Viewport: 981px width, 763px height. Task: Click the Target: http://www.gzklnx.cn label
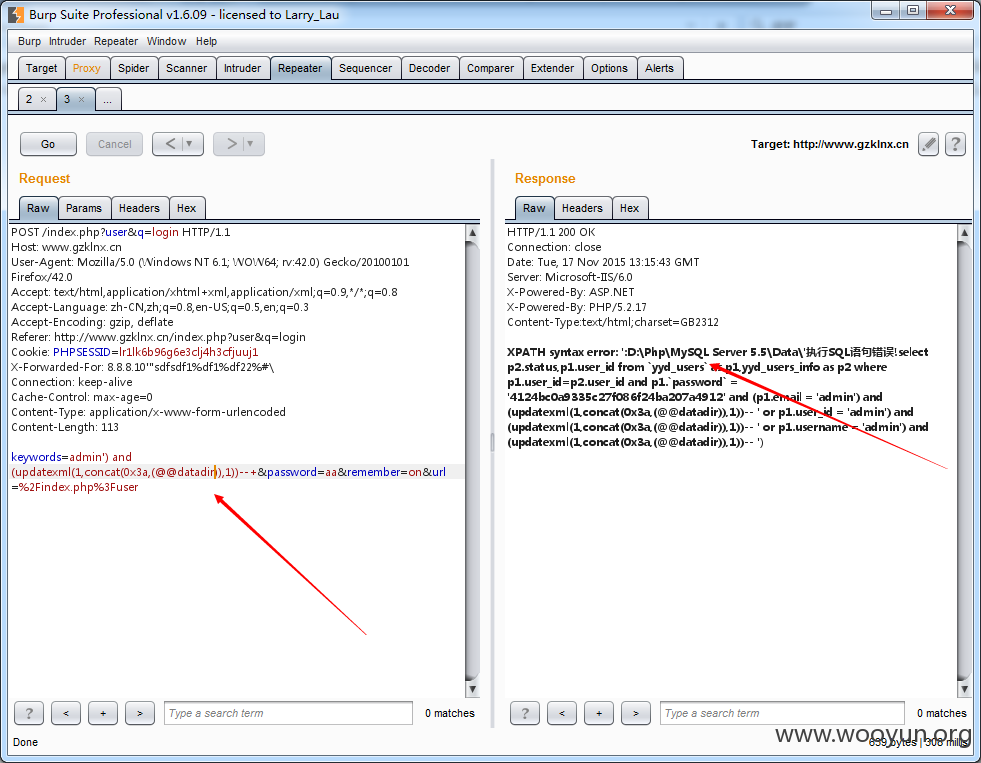[830, 144]
